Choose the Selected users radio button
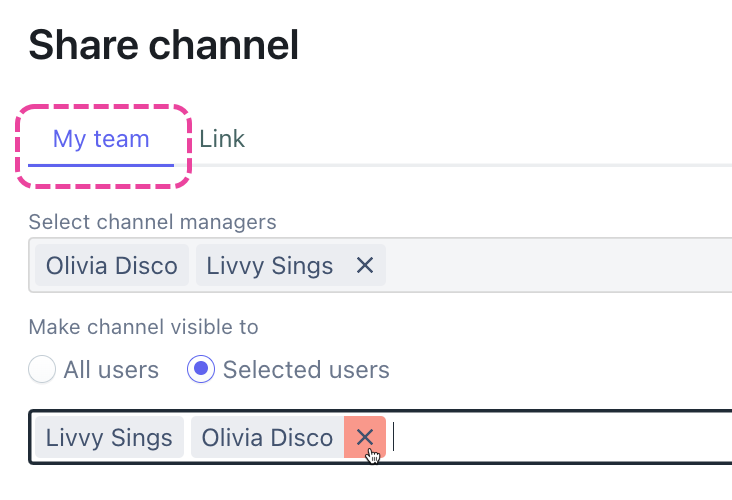 201,370
